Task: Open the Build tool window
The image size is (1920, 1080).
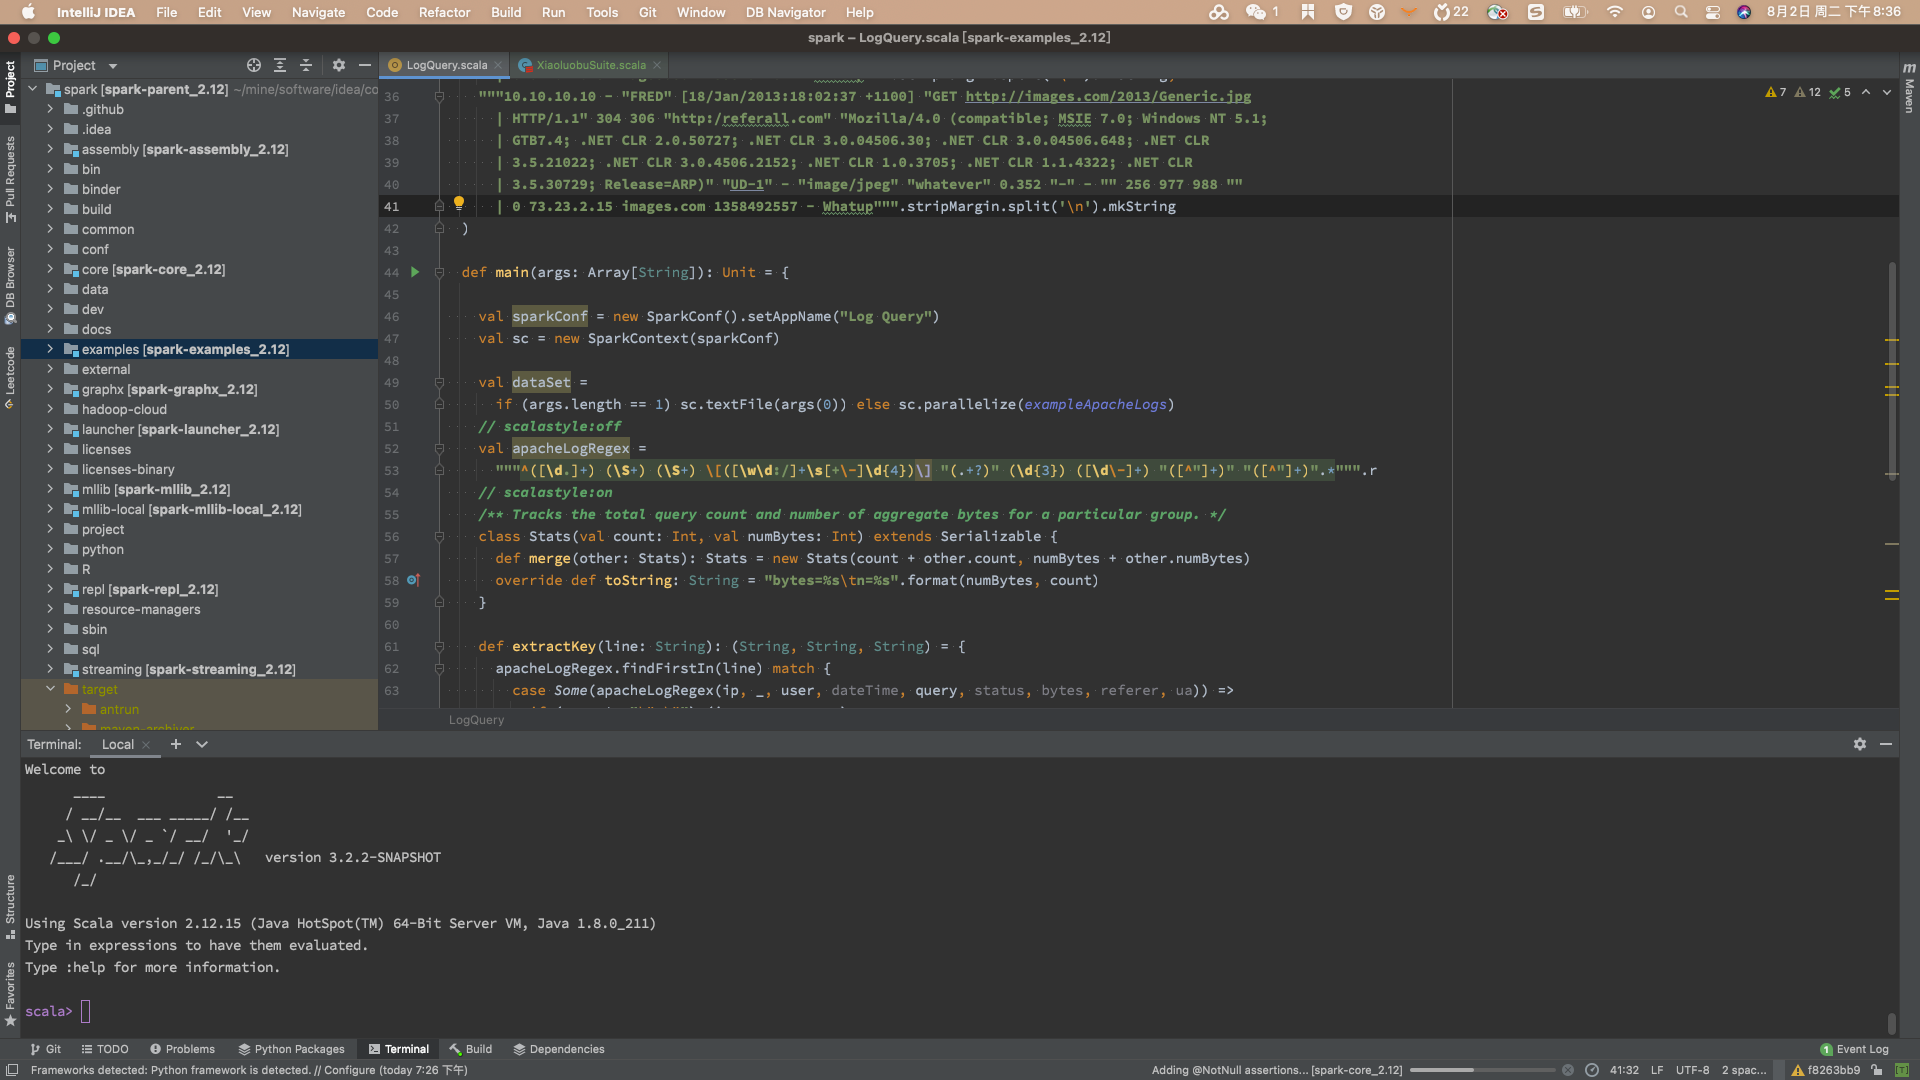Action: [x=470, y=1049]
